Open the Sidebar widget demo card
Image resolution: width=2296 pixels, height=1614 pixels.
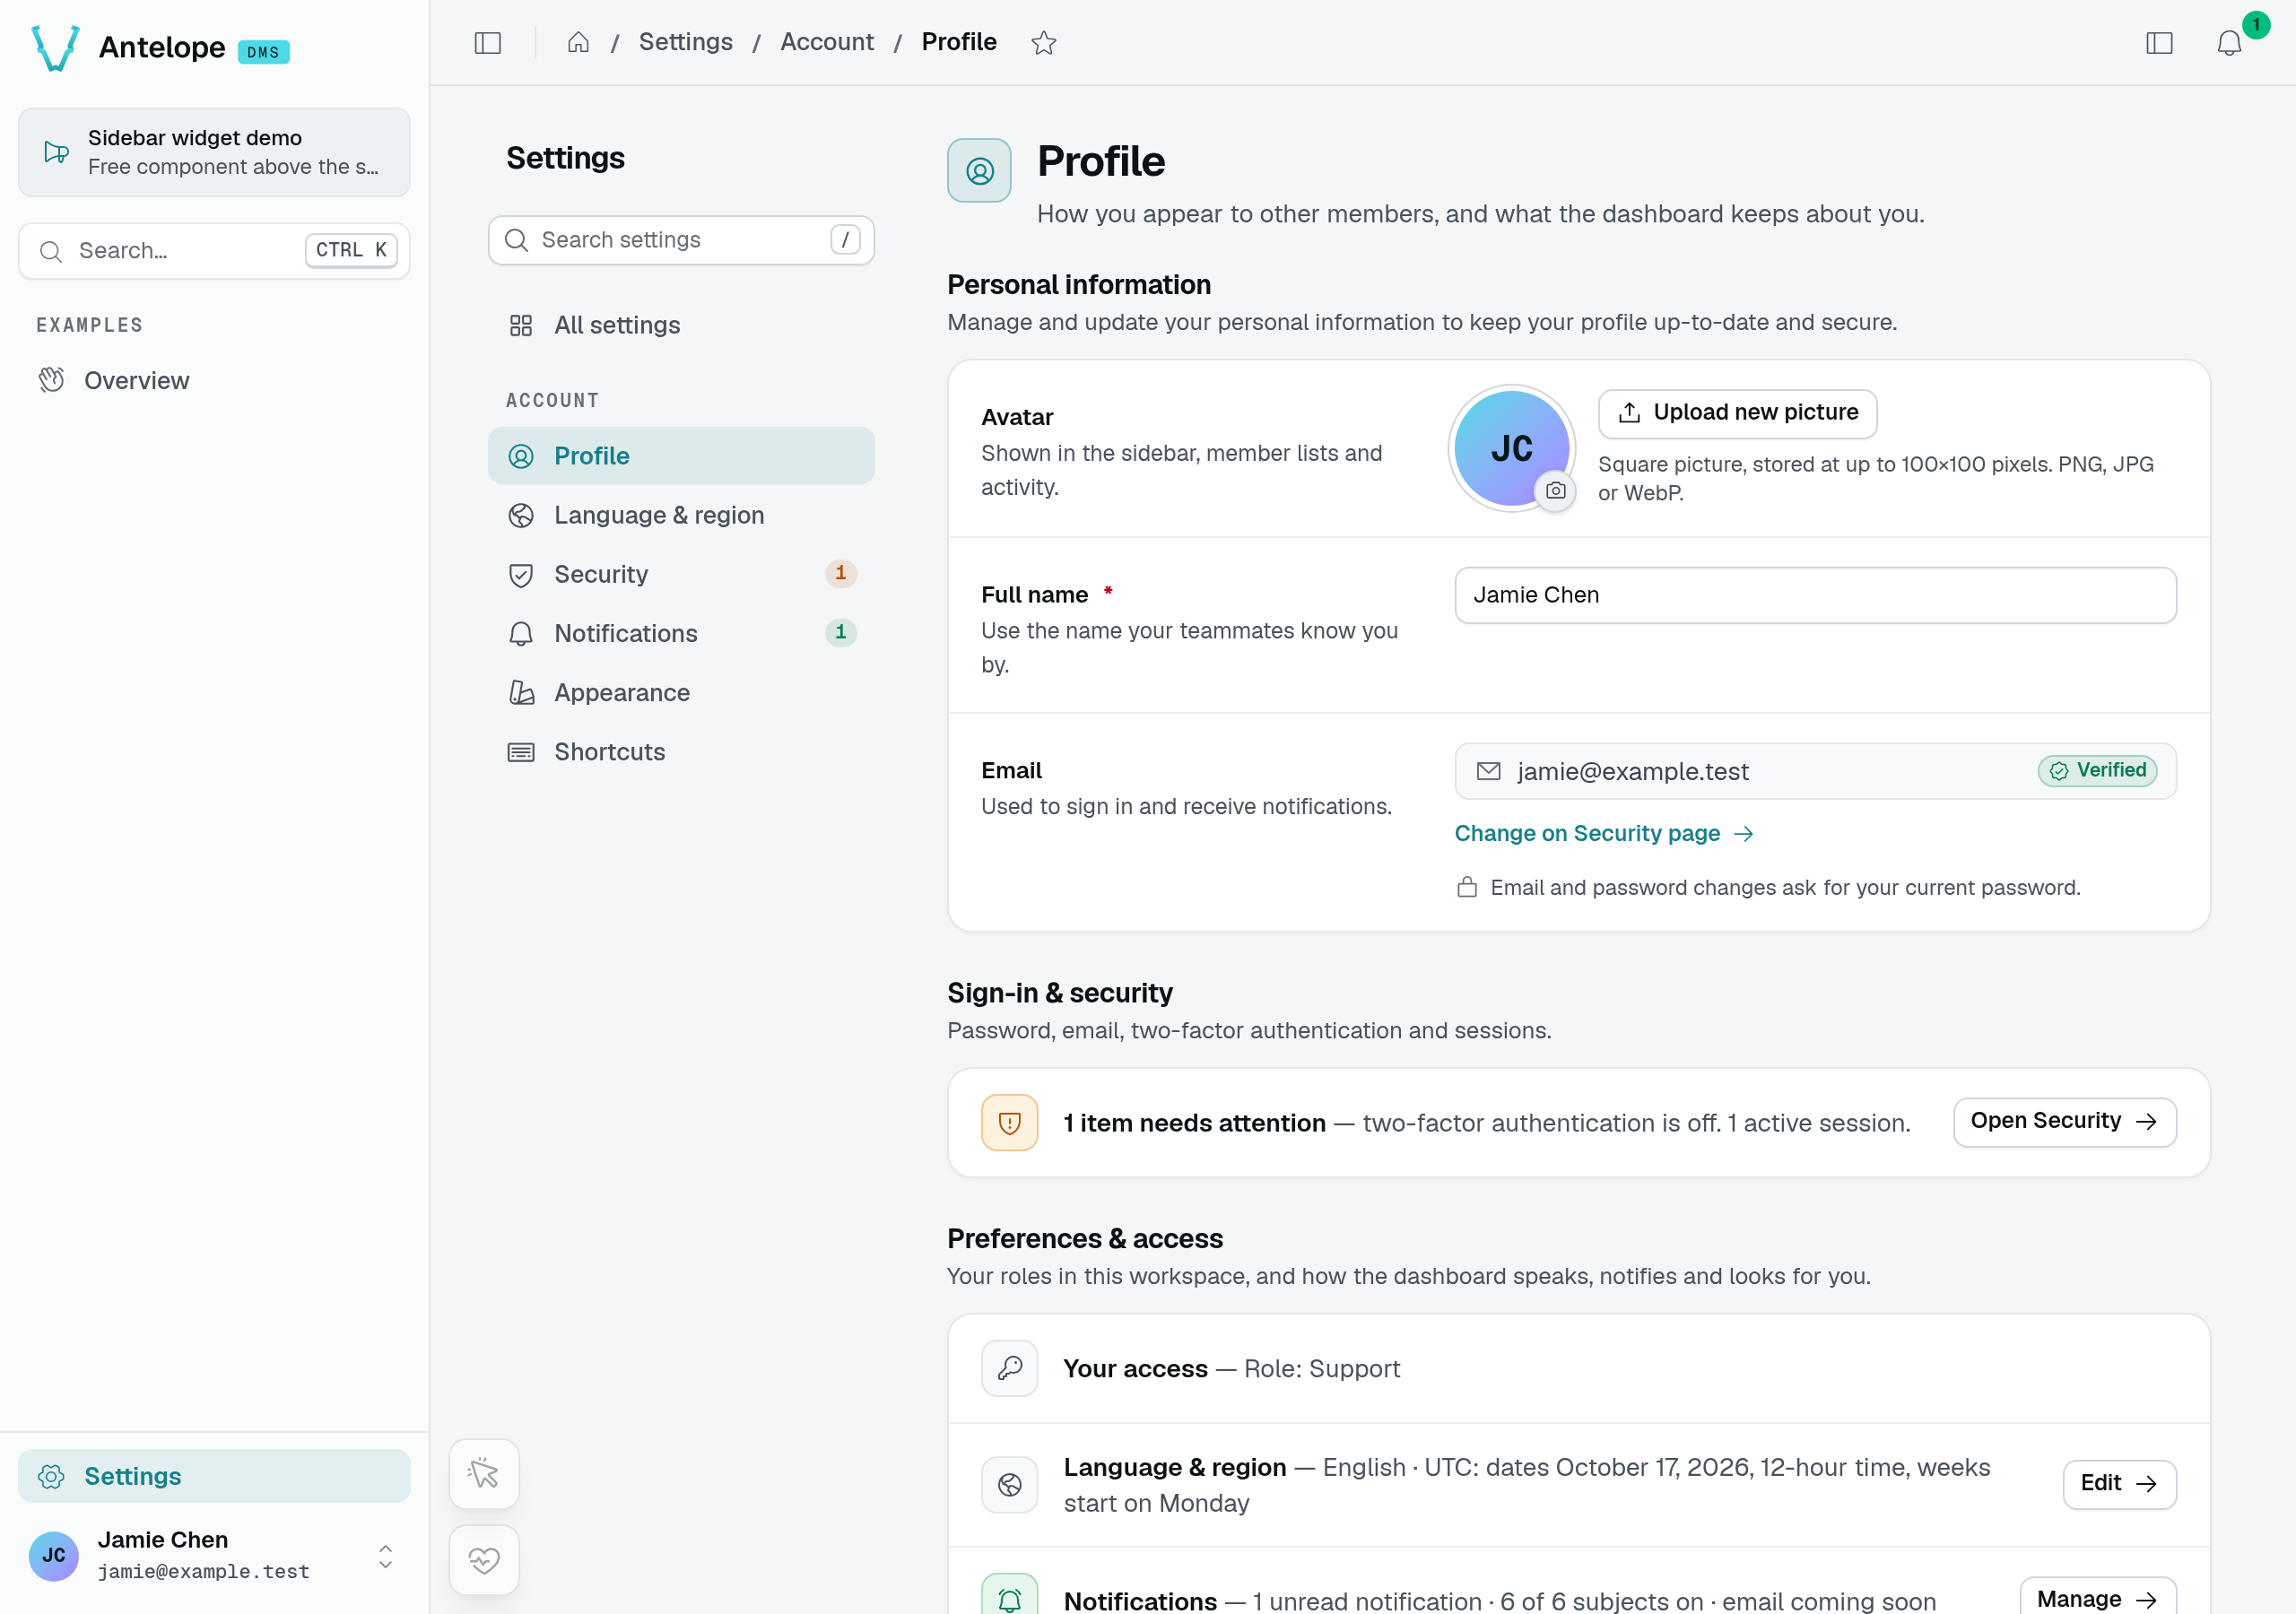coord(214,152)
